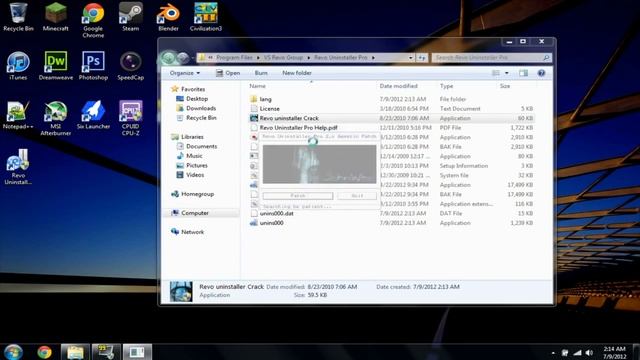The width and height of the screenshot is (640, 360).
Task: Select the iTunes desktop icon
Action: 18,66
